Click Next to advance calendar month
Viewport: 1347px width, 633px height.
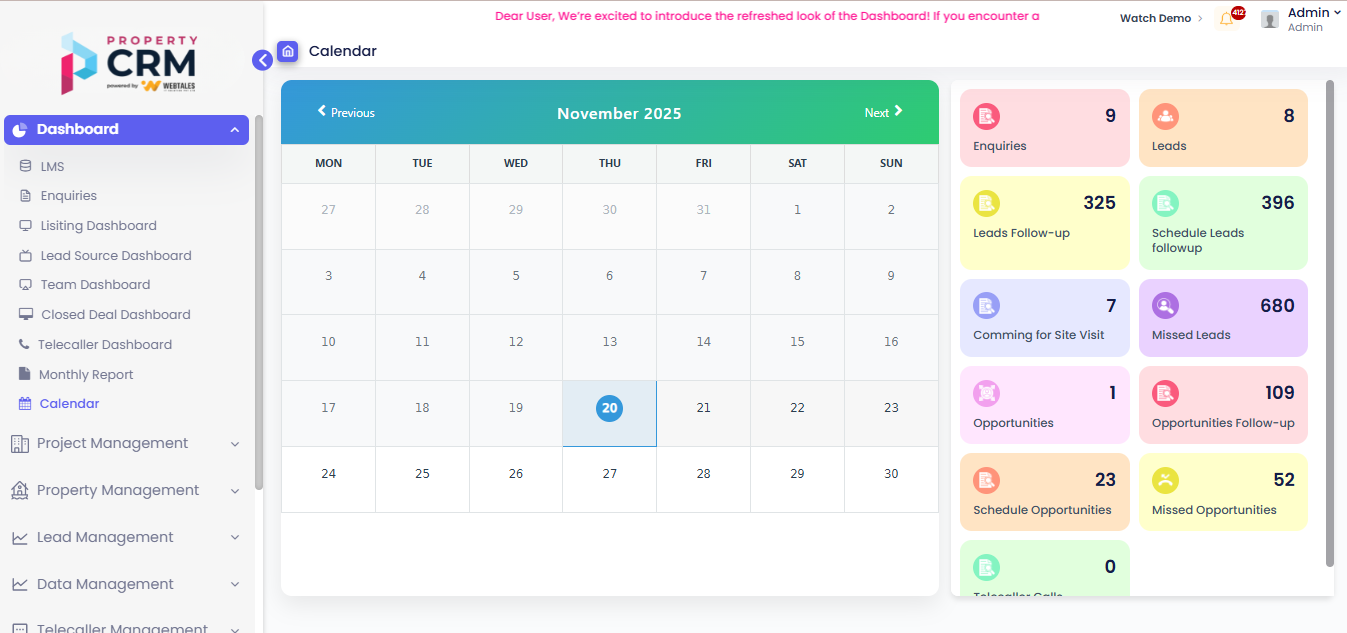point(883,112)
